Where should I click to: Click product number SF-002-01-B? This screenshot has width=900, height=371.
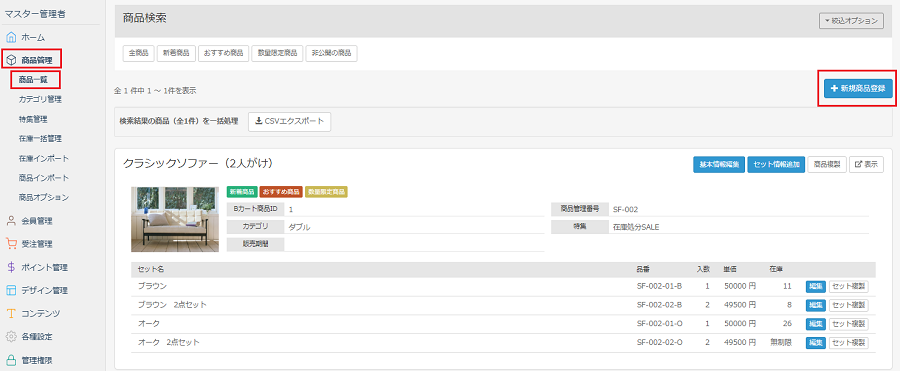660,286
